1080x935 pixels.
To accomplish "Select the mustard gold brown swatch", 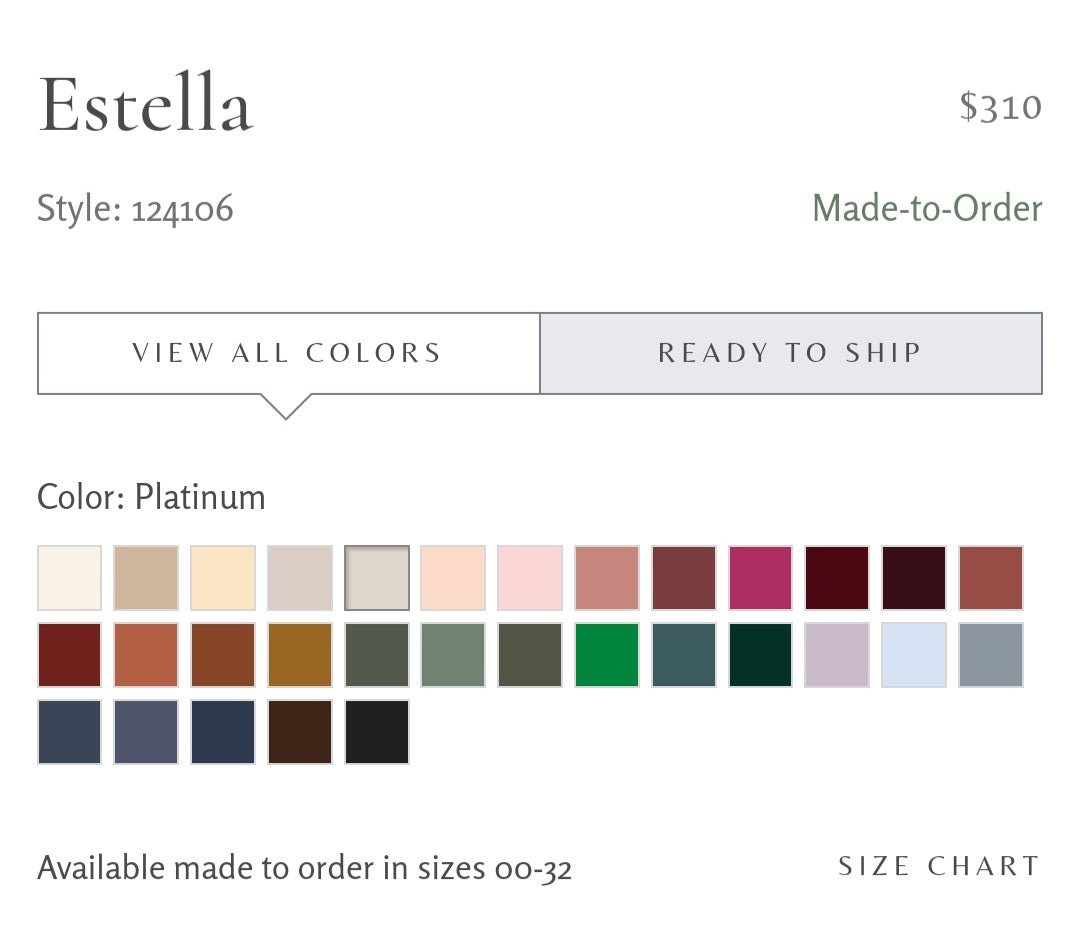I will pyautogui.click(x=300, y=655).
